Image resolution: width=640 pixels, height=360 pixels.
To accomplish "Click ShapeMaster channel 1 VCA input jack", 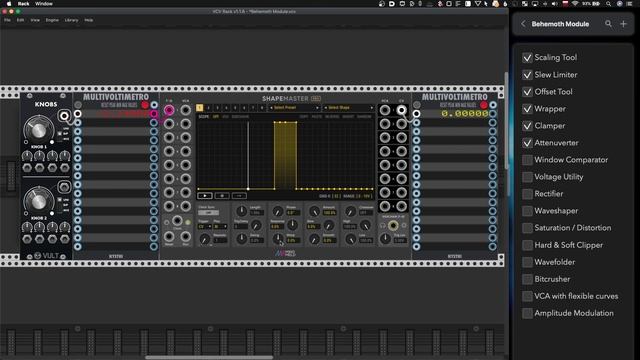I will [185, 110].
